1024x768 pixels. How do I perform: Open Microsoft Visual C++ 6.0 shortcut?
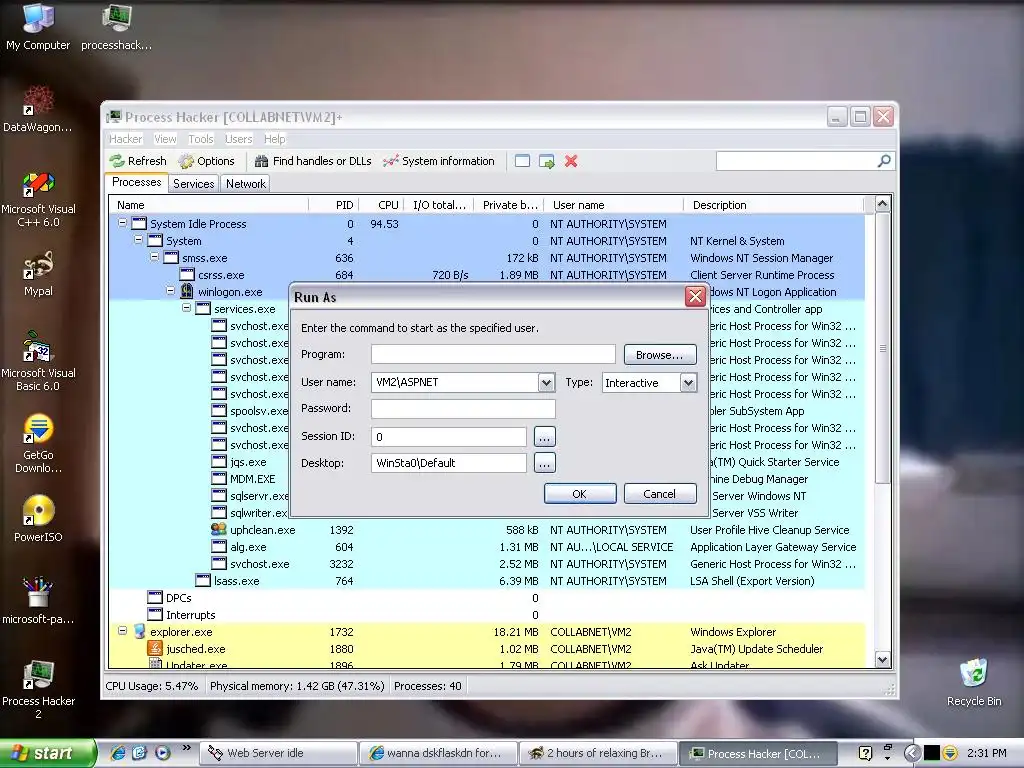[38, 199]
